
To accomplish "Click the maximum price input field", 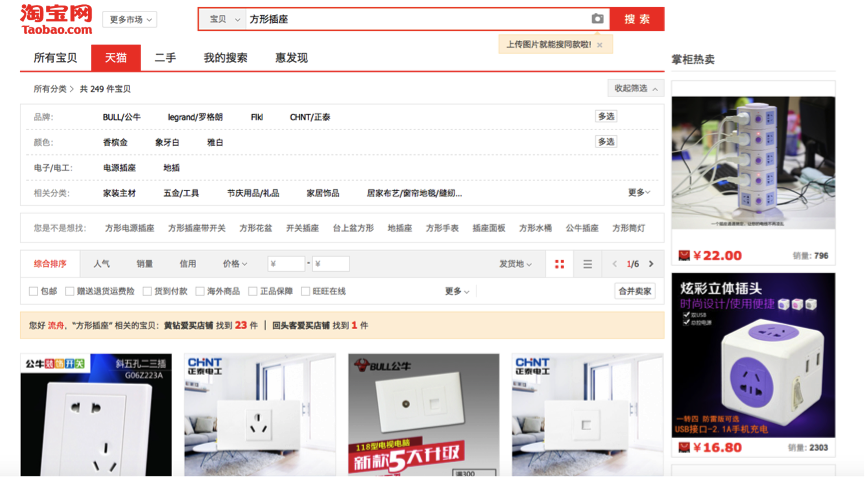I will [x=330, y=264].
